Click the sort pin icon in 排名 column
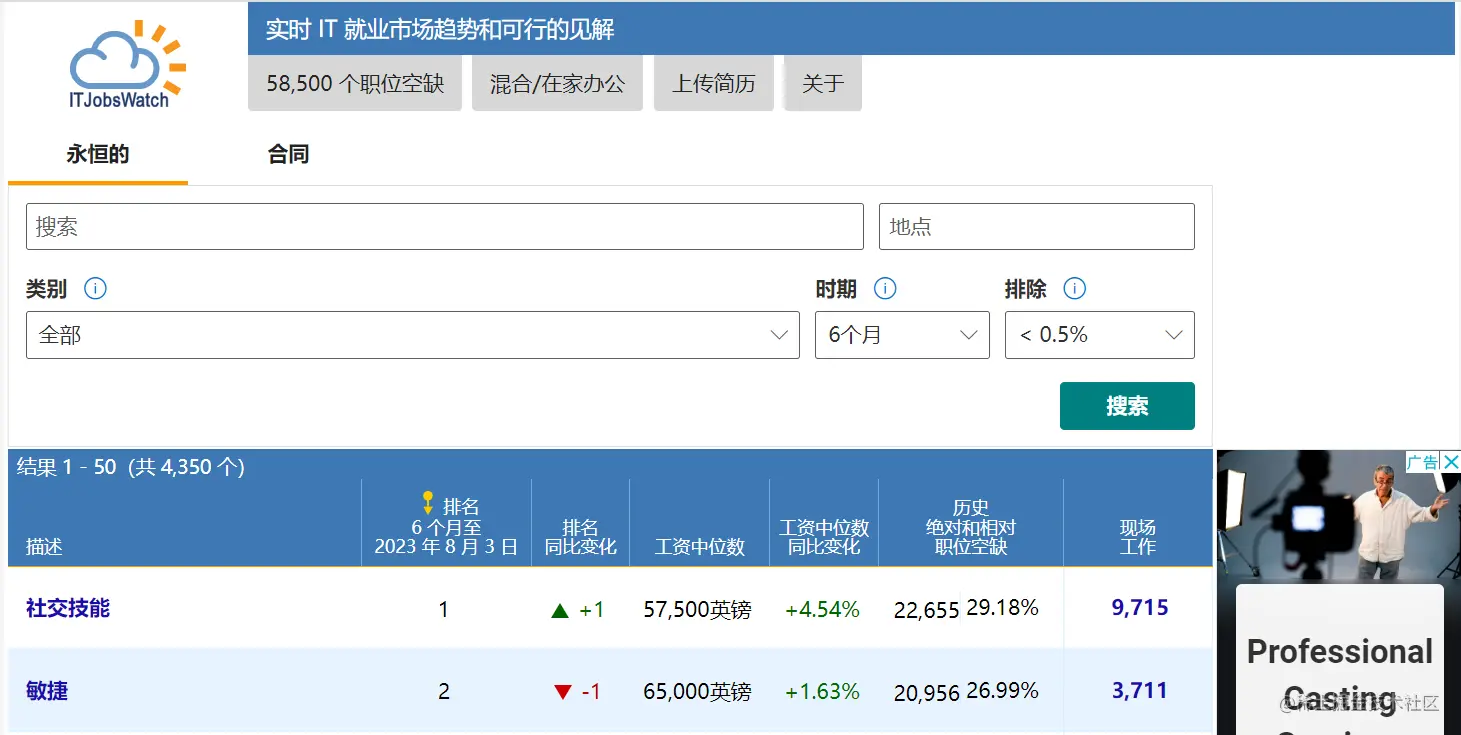This screenshot has width=1461, height=735. click(428, 501)
